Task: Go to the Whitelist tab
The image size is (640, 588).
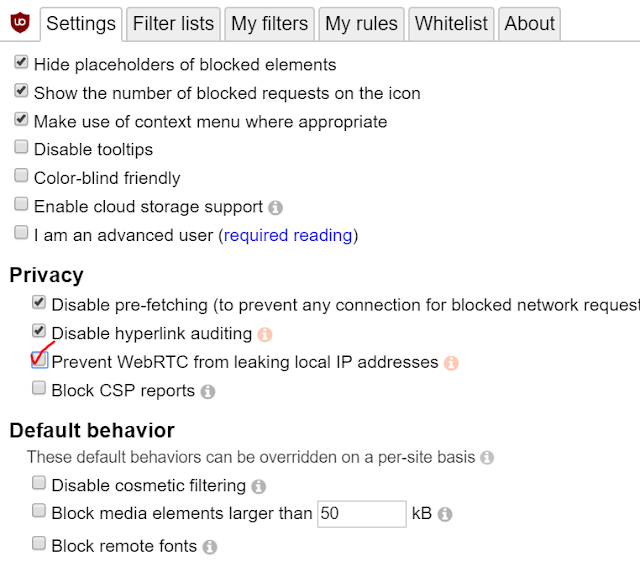Action: point(451,24)
